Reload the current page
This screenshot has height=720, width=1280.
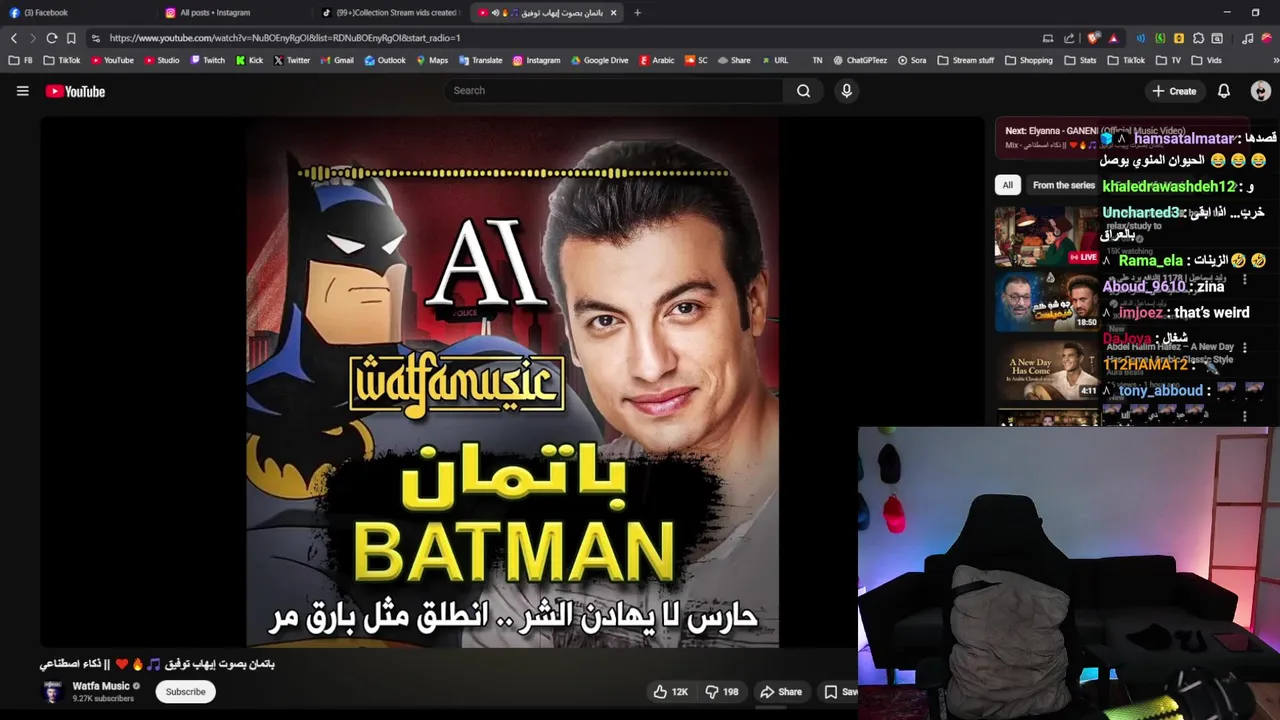point(52,38)
